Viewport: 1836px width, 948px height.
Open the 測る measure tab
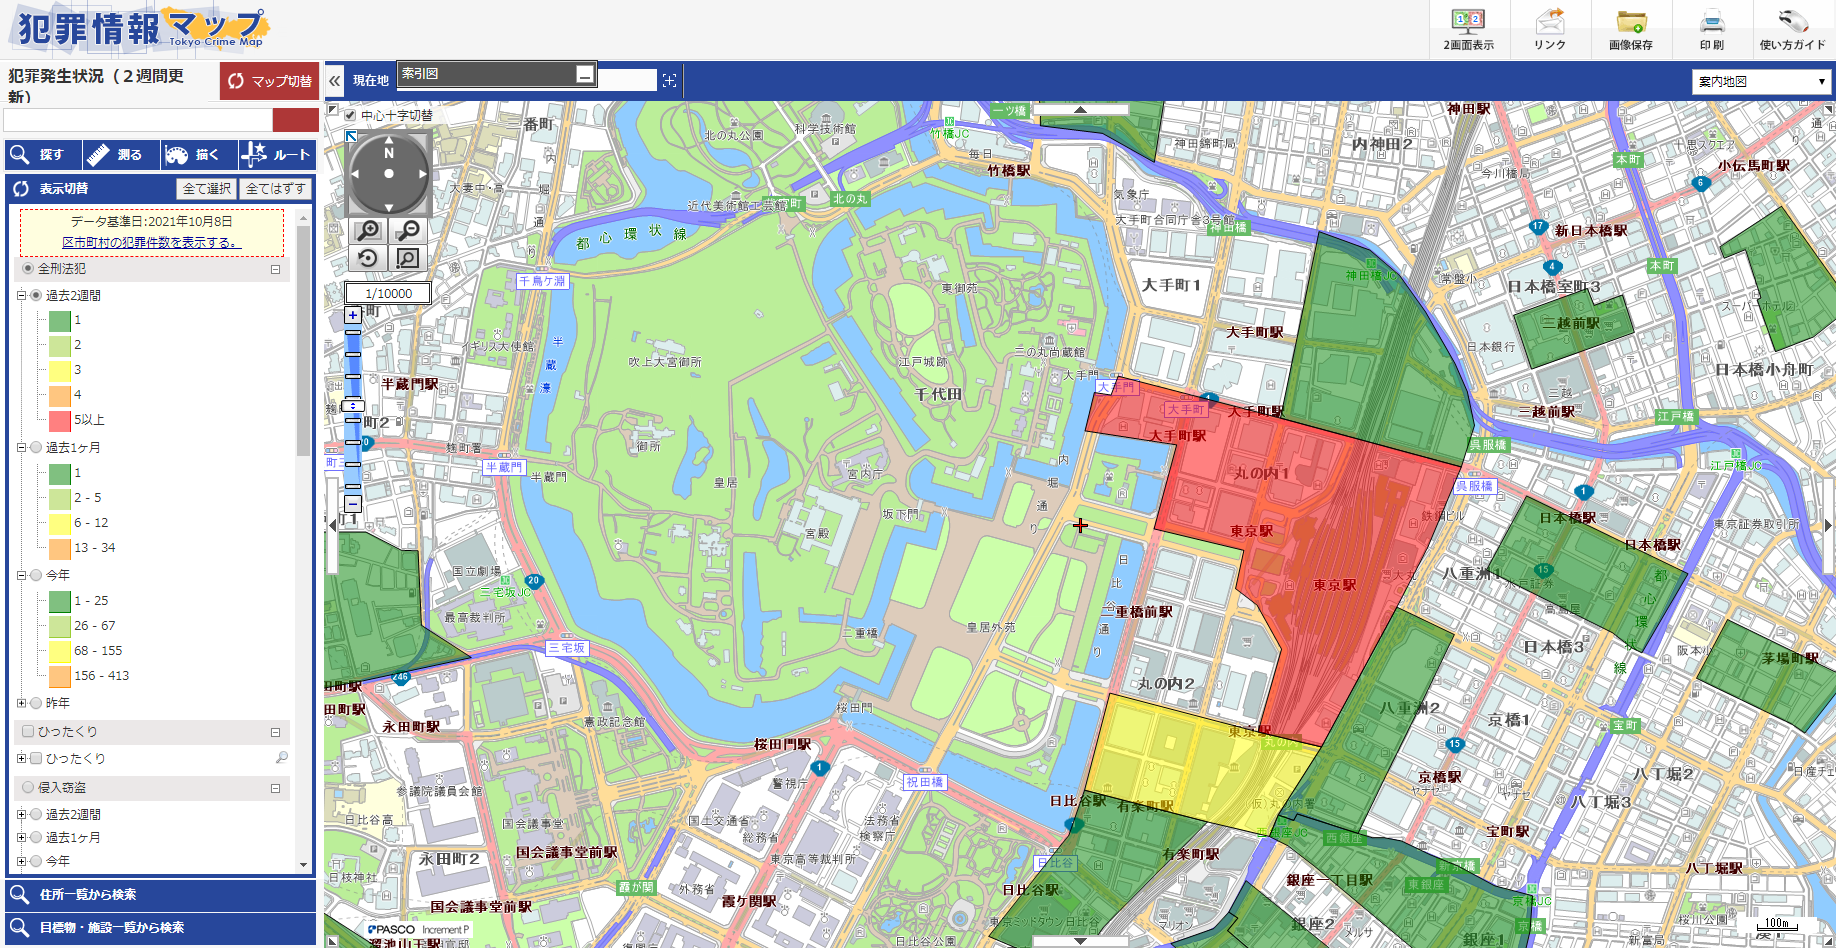click(120, 155)
